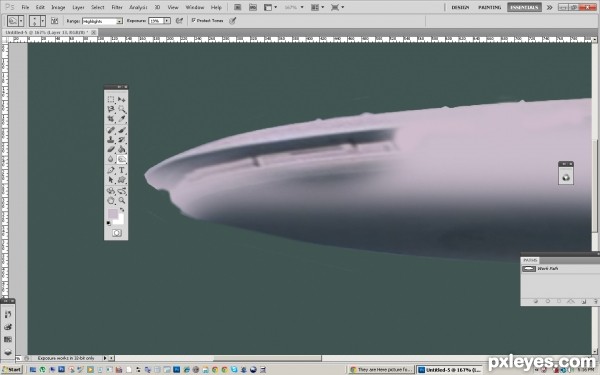Swap foreground and background colors
Viewport: 600px width, 375px height.
coord(122,210)
